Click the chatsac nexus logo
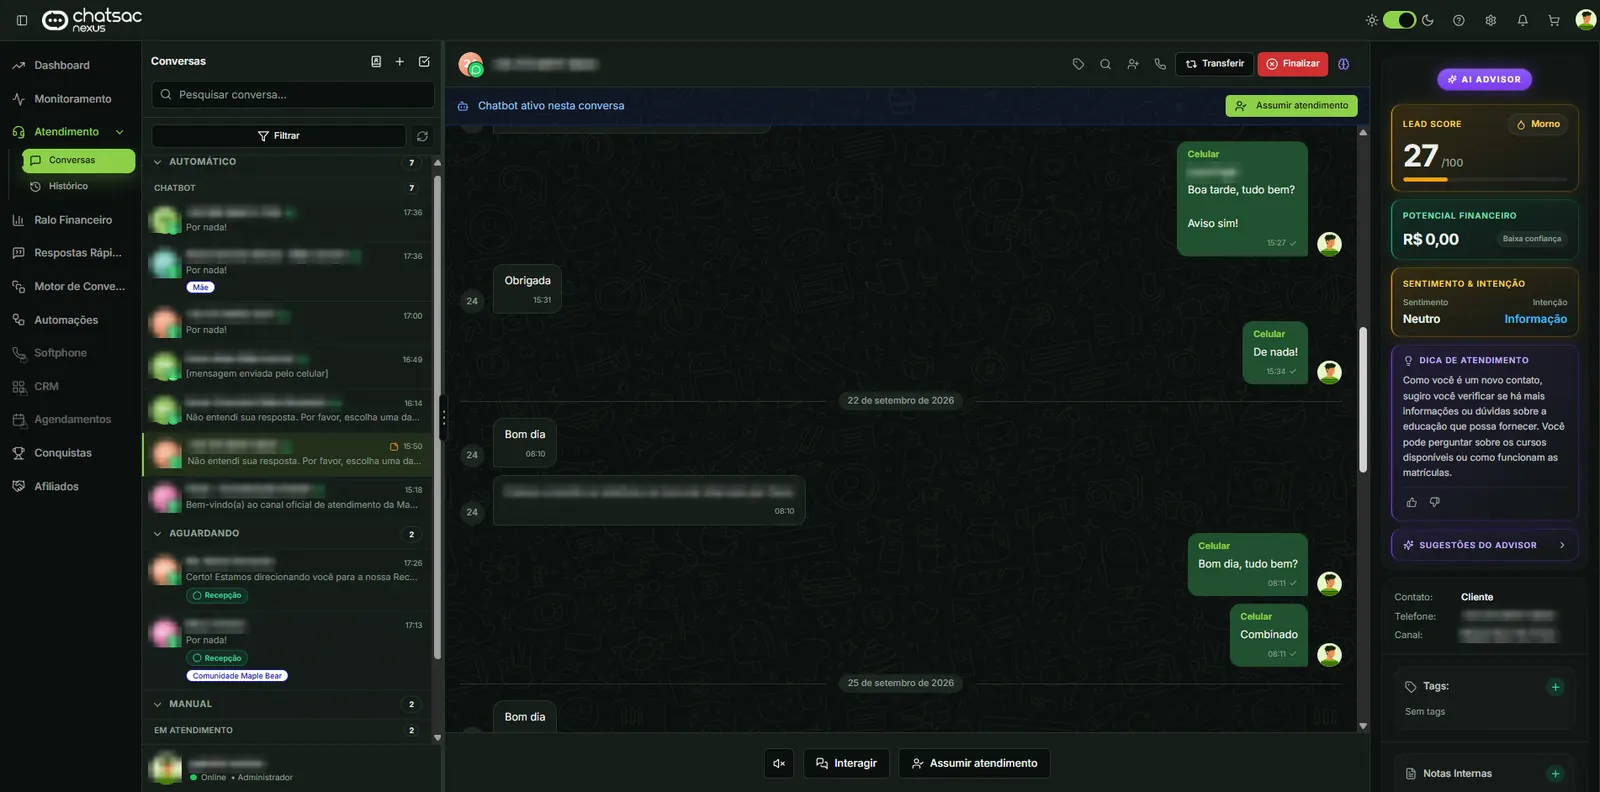Screen dimensions: 1600x792 click(92, 20)
